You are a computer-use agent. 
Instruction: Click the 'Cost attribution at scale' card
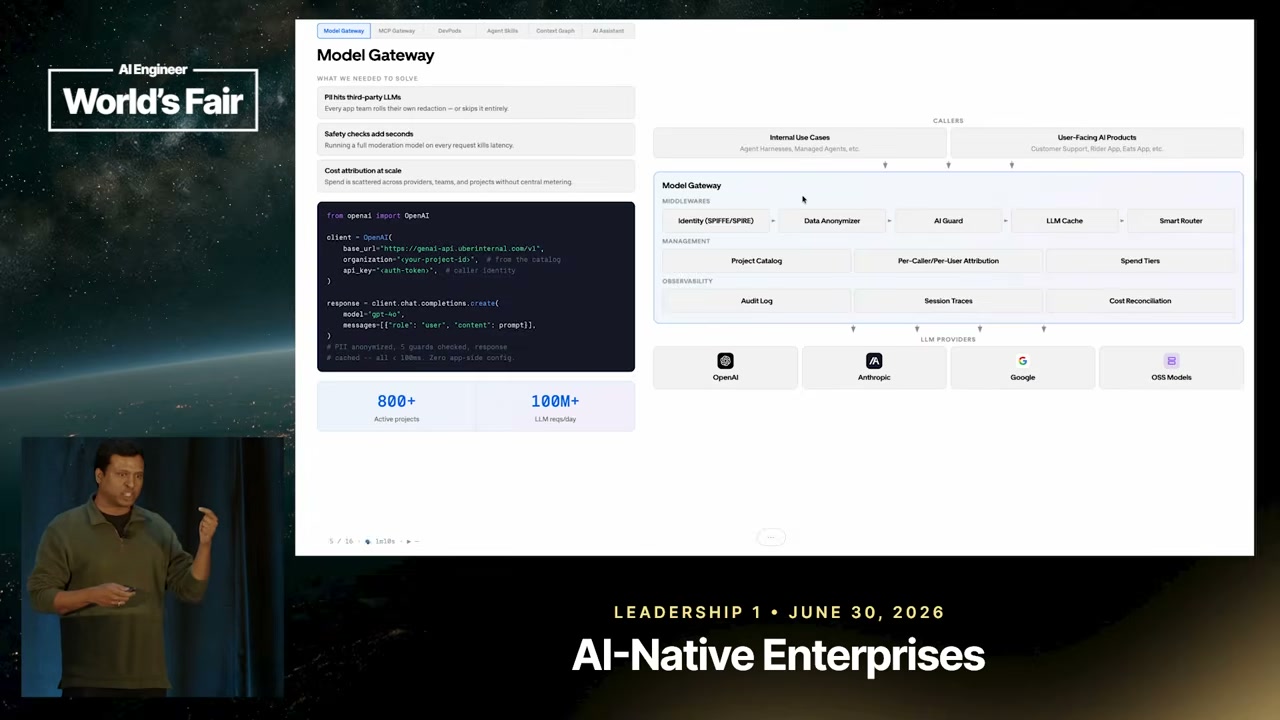[476, 176]
